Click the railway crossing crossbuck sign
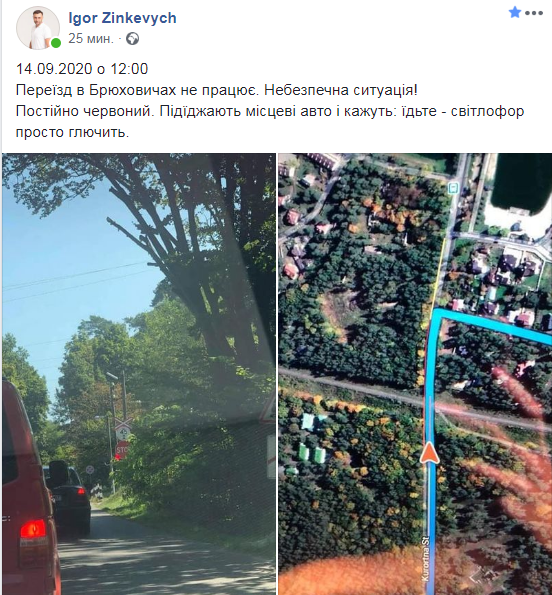Screen dimensions: 552x595 (123, 422)
